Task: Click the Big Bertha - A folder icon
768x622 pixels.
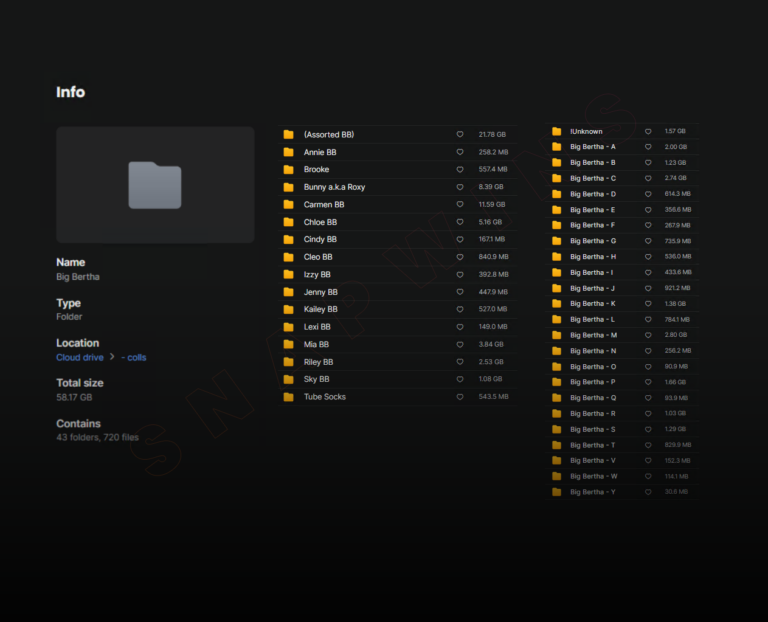Action: [x=556, y=147]
